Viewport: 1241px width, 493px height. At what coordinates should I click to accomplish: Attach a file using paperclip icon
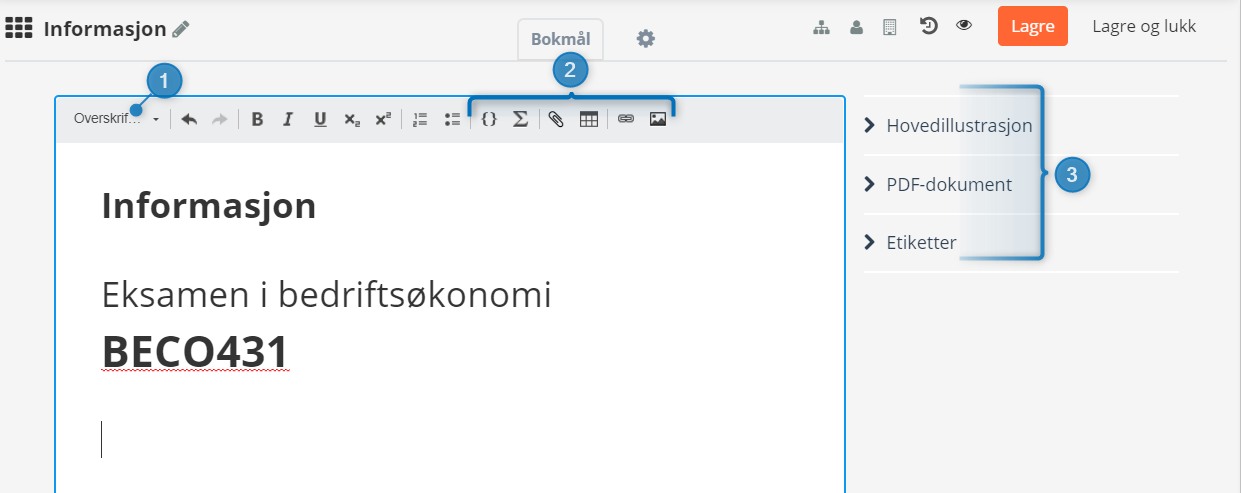point(556,119)
